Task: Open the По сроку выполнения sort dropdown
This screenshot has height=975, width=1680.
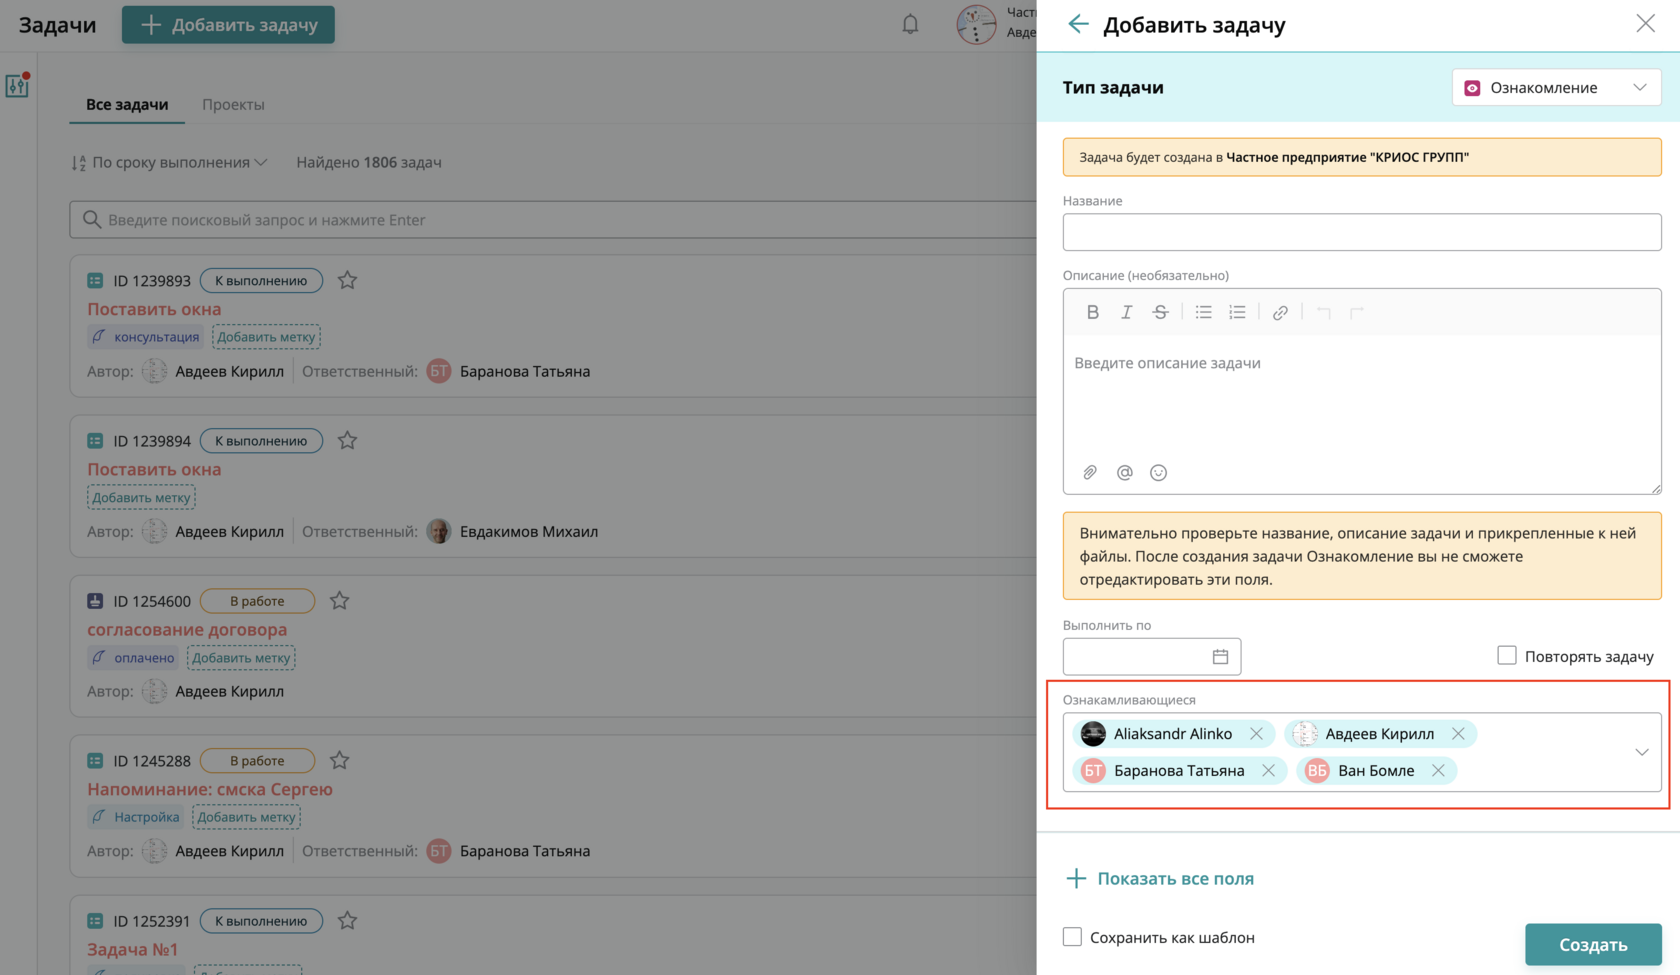Action: click(x=169, y=162)
